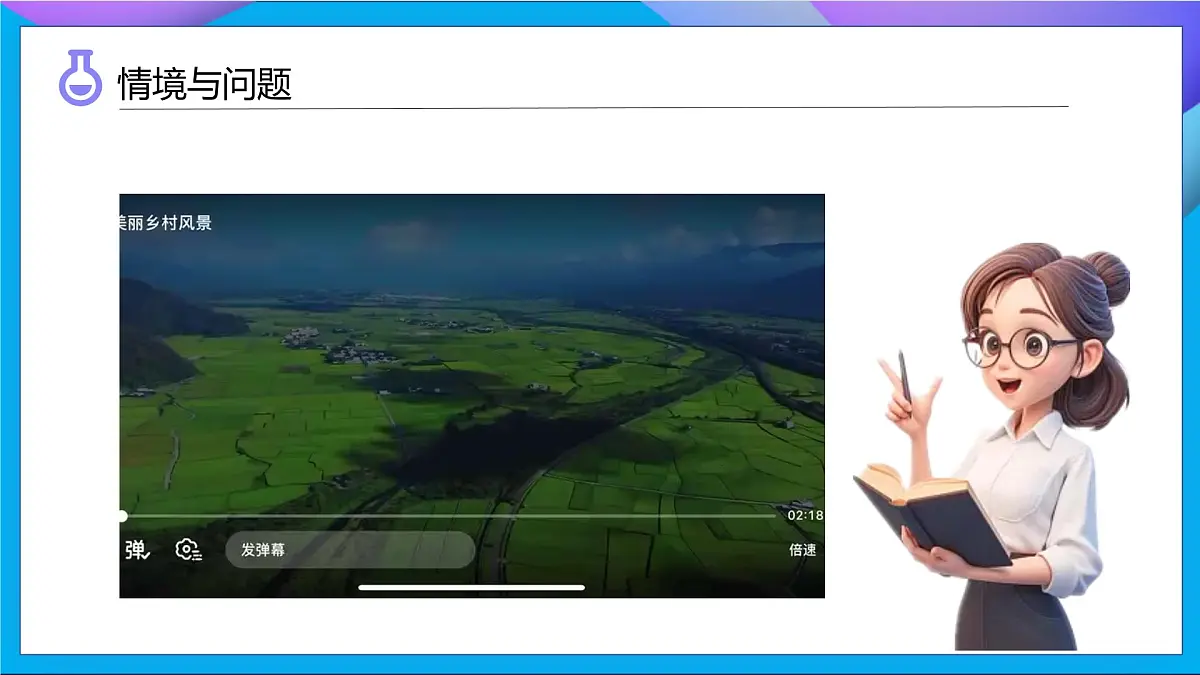Screen dimensions: 1200x675
Task: Click the pen in teacher's raised hand
Action: click(904, 374)
